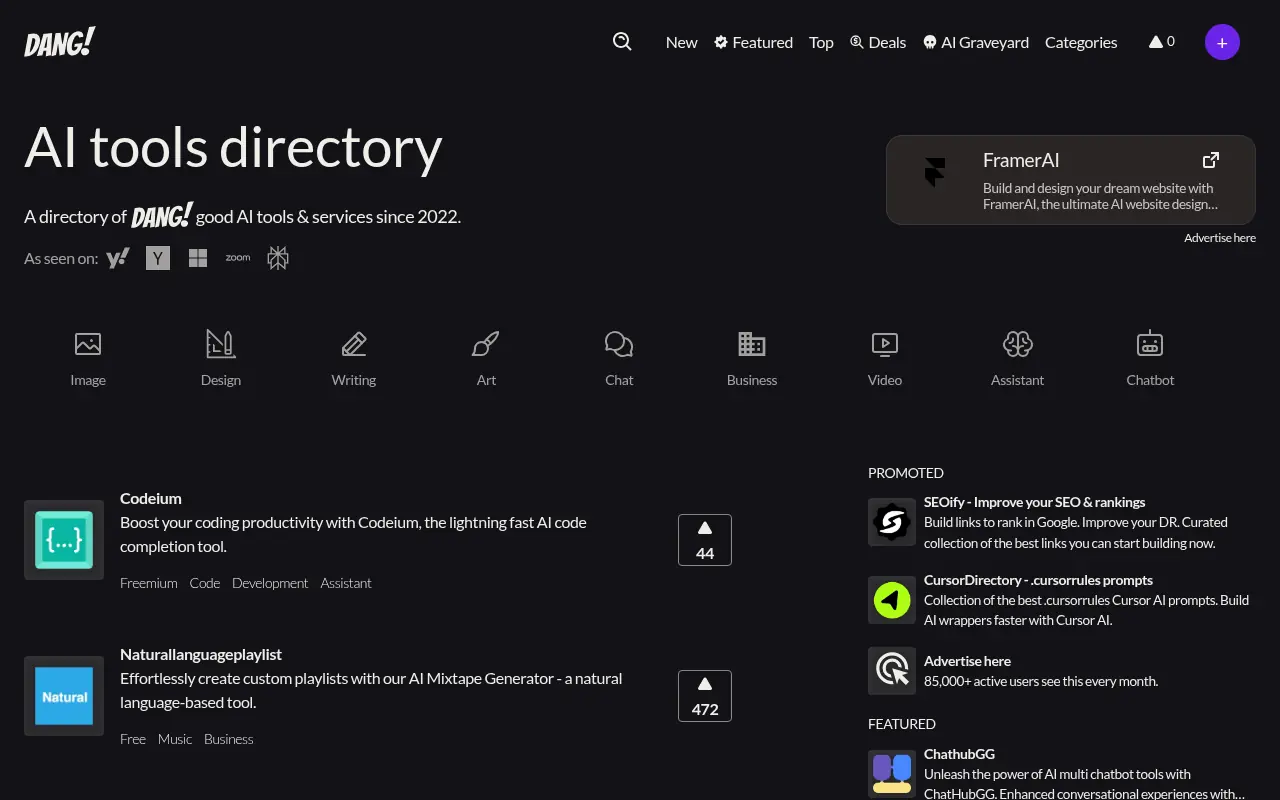The height and width of the screenshot is (800, 1280).
Task: Click the search magnifier icon
Action: coord(622,41)
